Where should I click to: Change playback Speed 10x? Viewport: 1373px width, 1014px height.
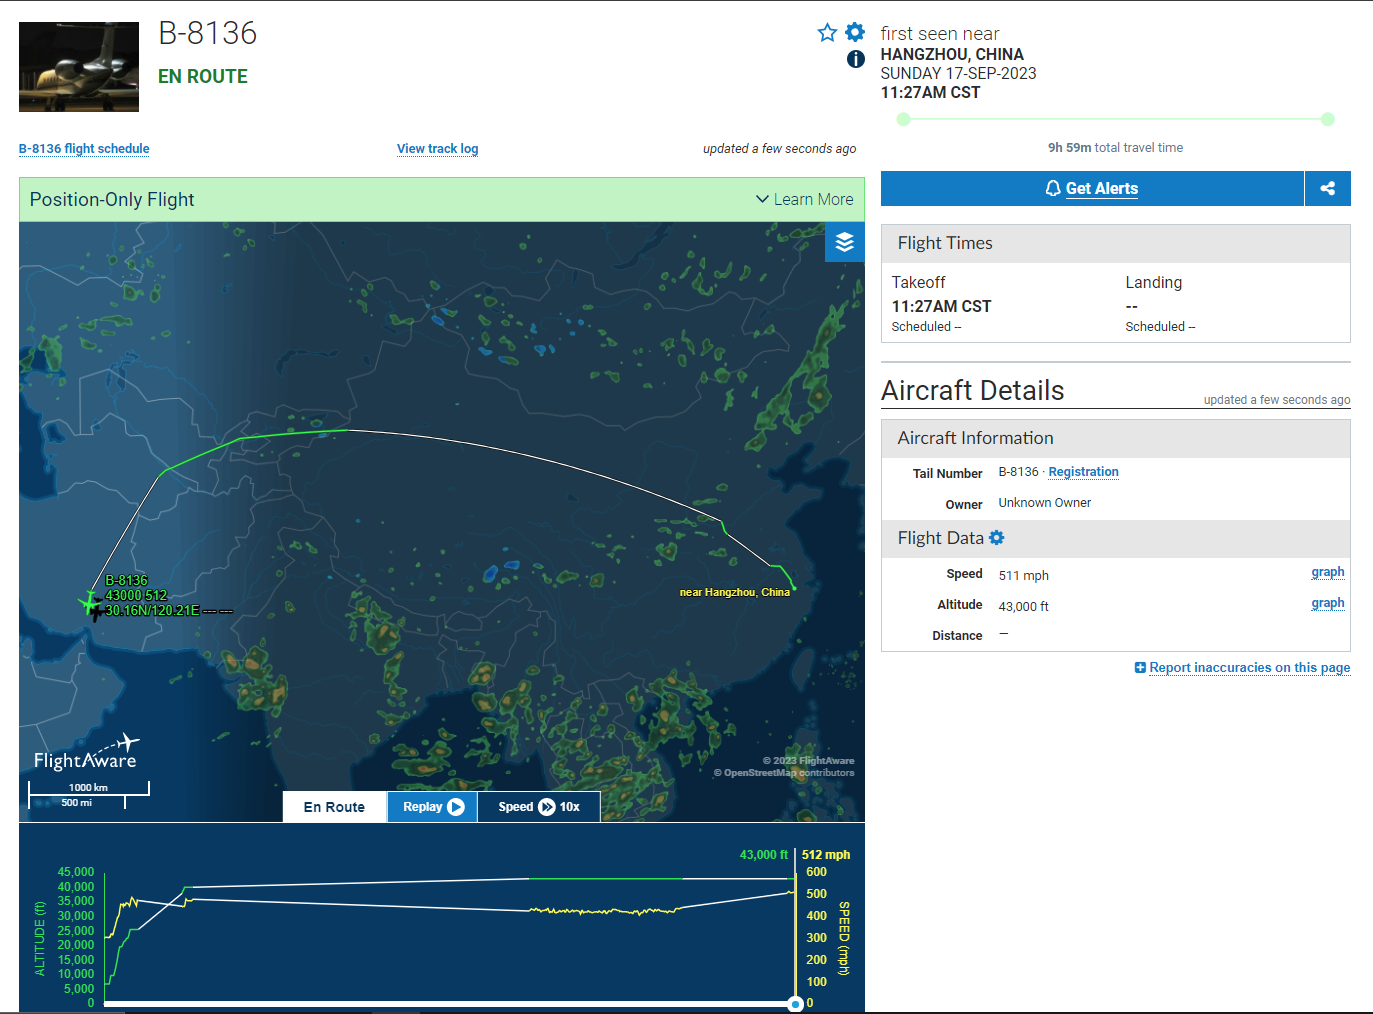tap(539, 807)
